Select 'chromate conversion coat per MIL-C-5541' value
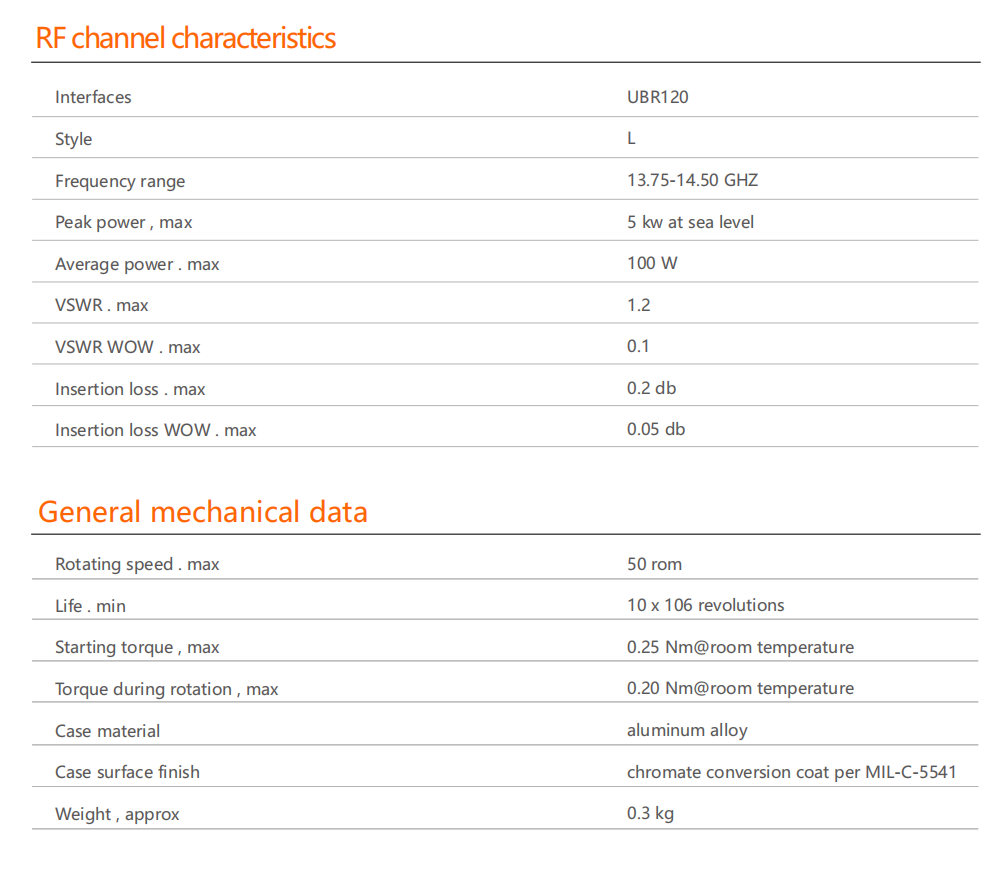The image size is (1005, 880). coord(792,772)
